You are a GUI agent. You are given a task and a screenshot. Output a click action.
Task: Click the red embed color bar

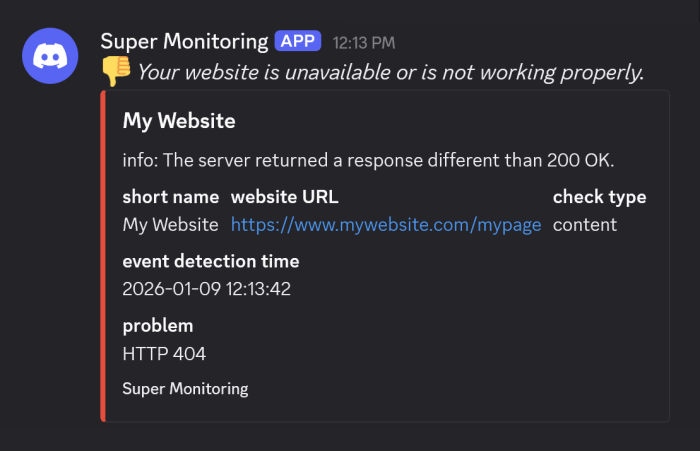point(103,256)
